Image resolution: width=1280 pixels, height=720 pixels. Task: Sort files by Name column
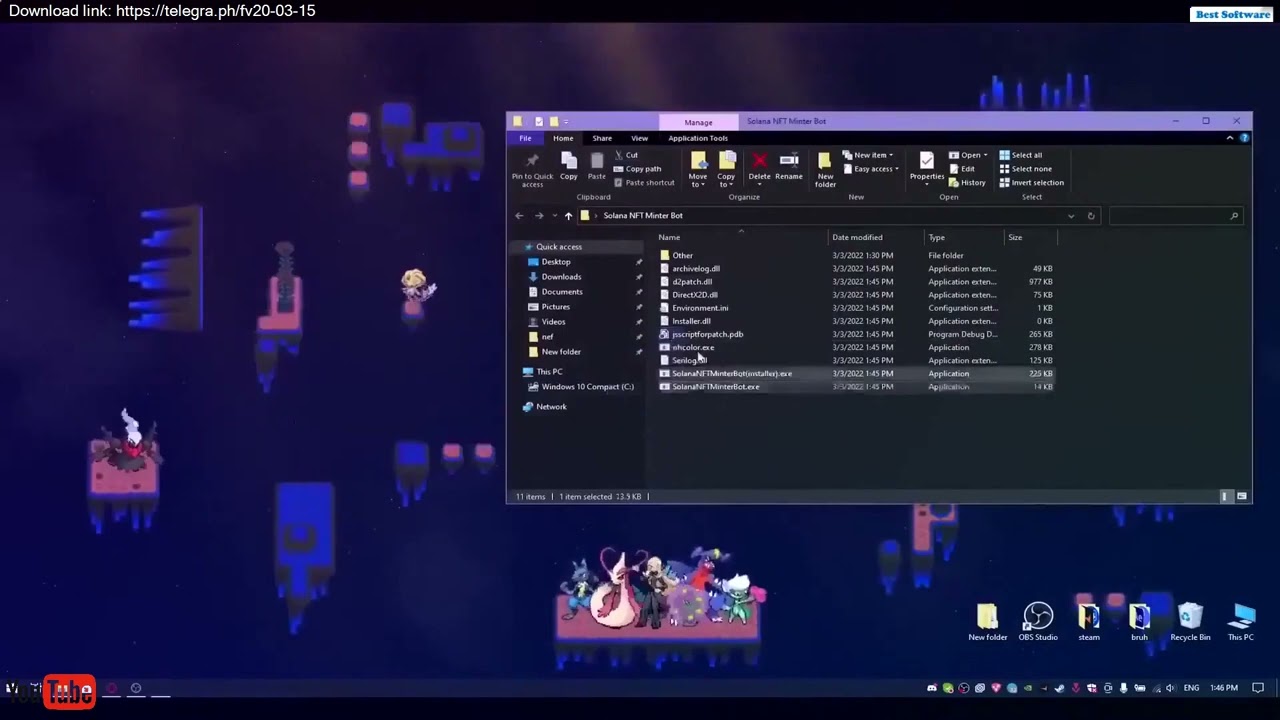pos(742,237)
